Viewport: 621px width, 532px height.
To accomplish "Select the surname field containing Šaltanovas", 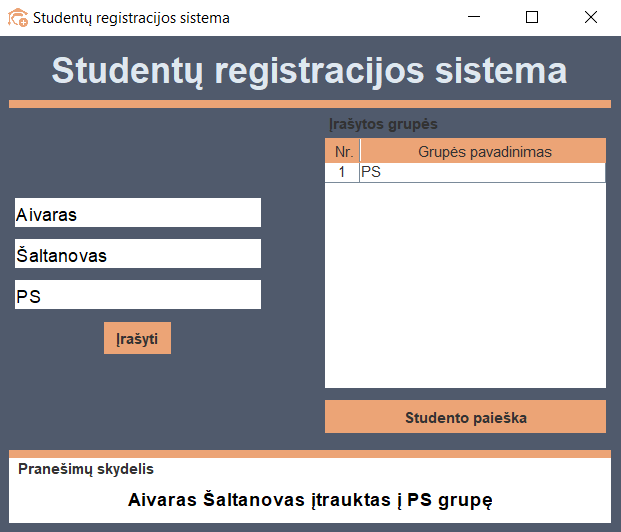I will click(138, 254).
